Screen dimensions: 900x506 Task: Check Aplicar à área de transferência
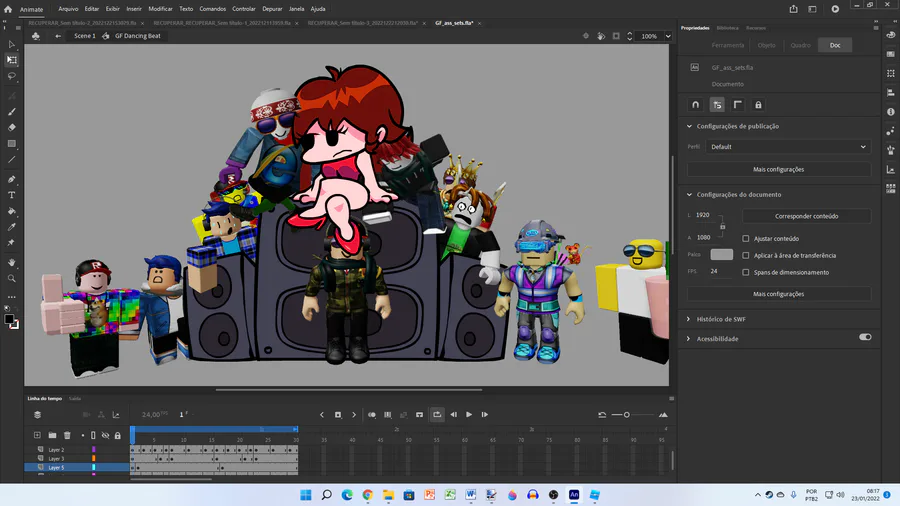(x=746, y=255)
